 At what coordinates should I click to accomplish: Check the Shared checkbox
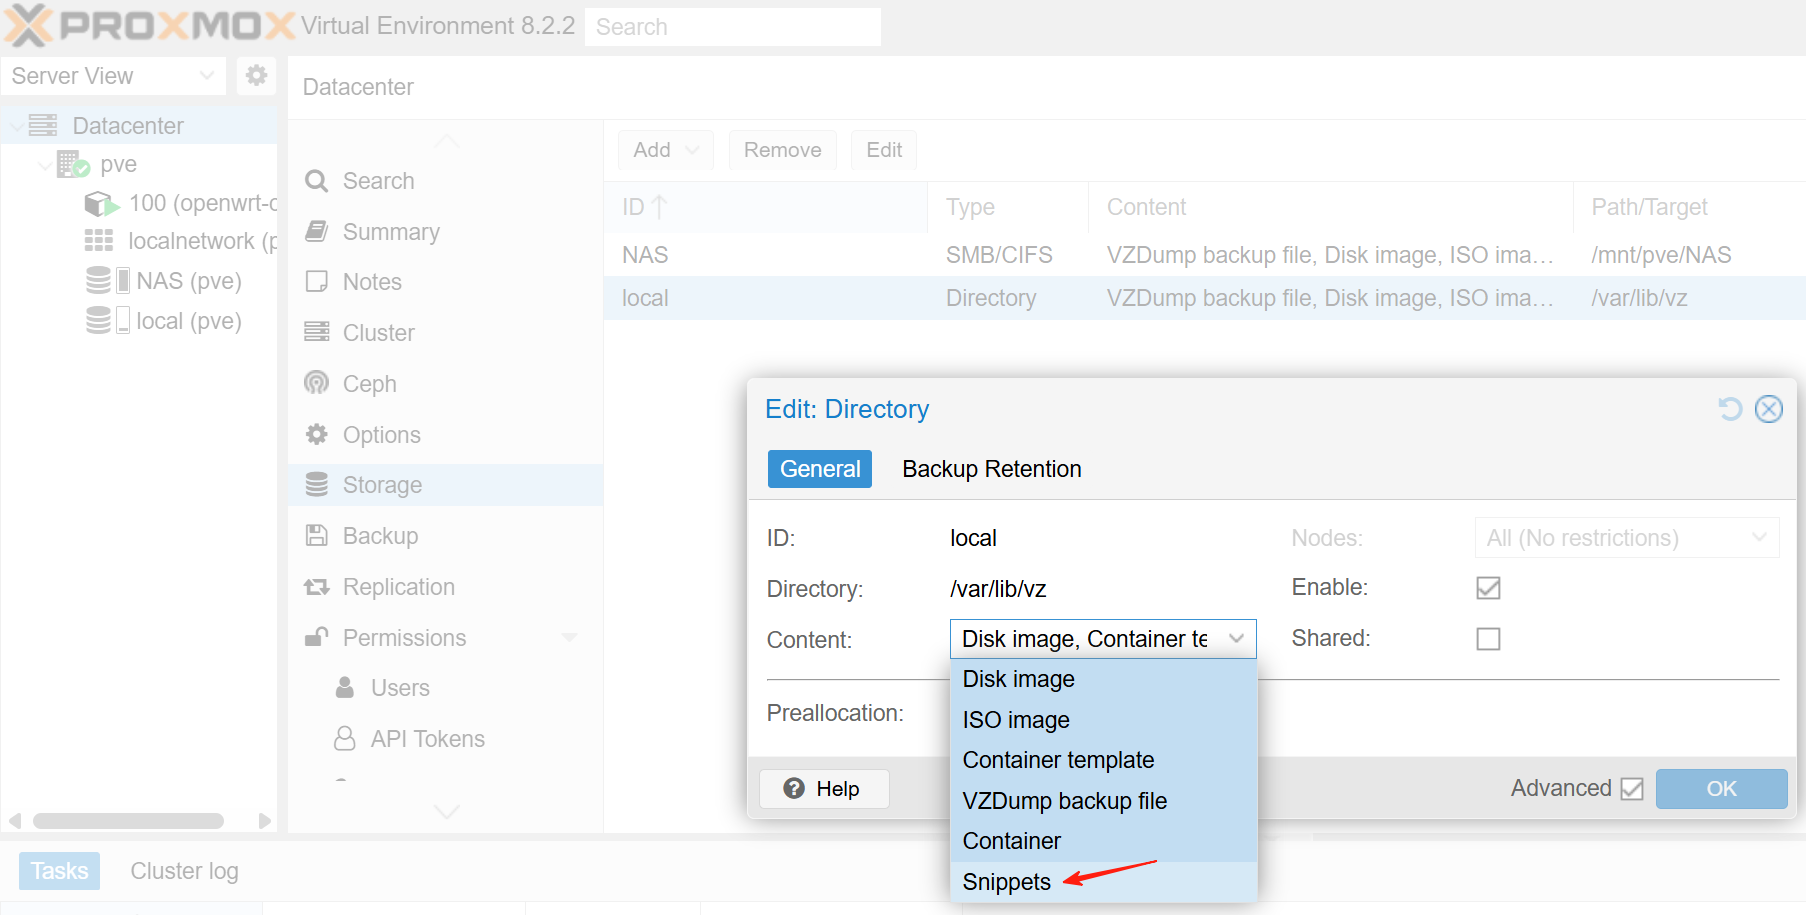click(x=1488, y=639)
